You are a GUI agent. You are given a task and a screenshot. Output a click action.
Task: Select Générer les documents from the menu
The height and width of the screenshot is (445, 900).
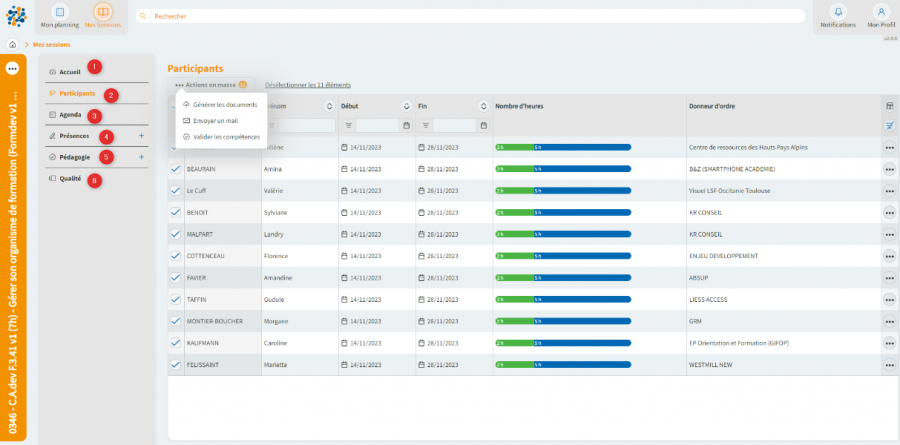coord(221,104)
